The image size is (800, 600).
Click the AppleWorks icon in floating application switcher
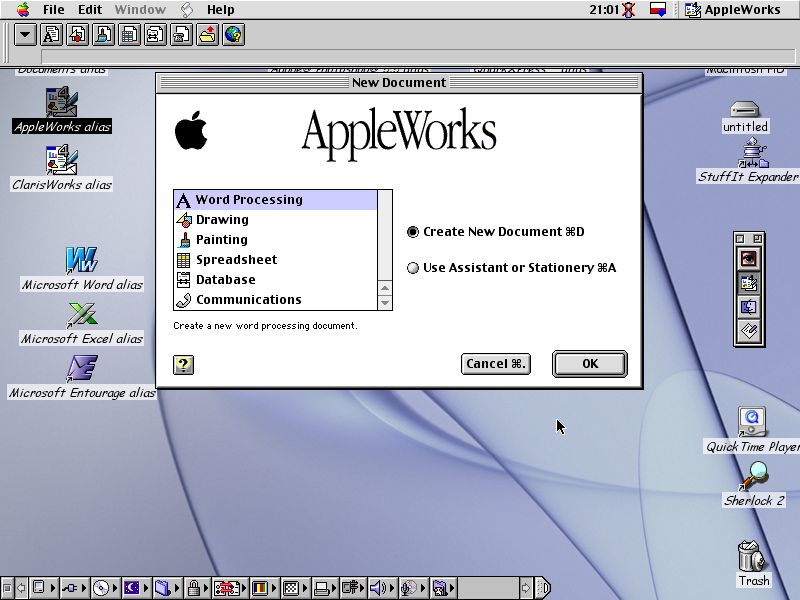tap(749, 283)
